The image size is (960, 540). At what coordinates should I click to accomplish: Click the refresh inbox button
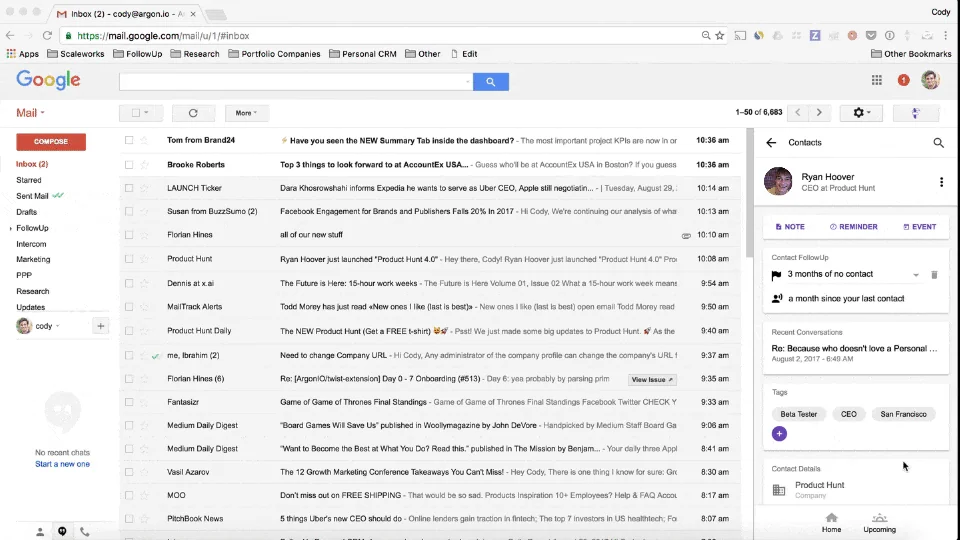click(x=193, y=113)
